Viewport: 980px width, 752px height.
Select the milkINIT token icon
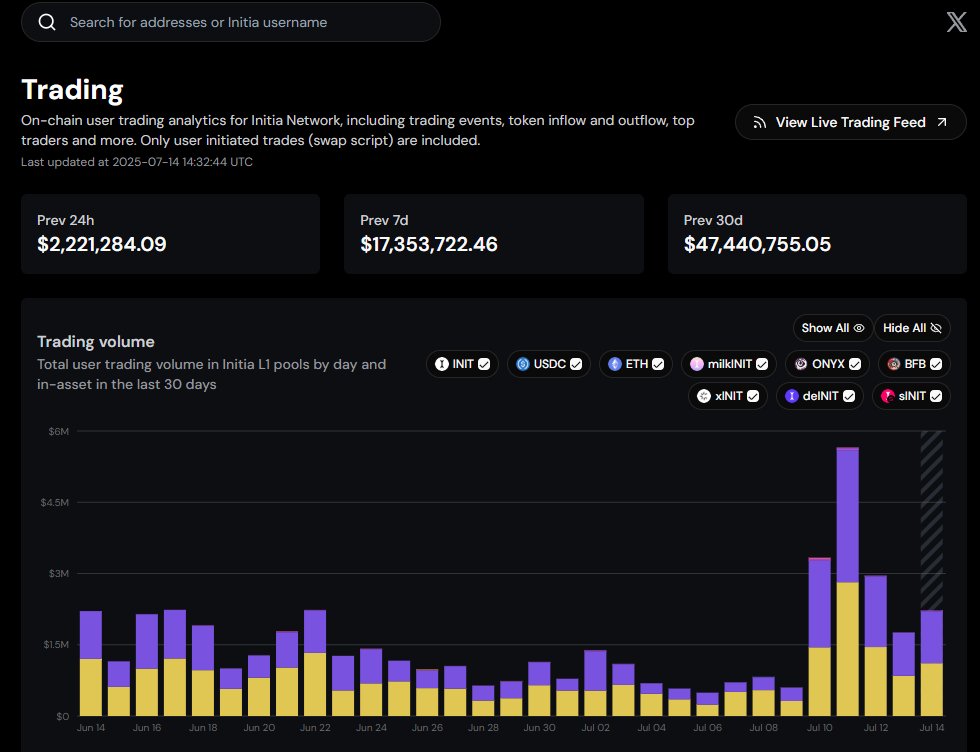(698, 364)
